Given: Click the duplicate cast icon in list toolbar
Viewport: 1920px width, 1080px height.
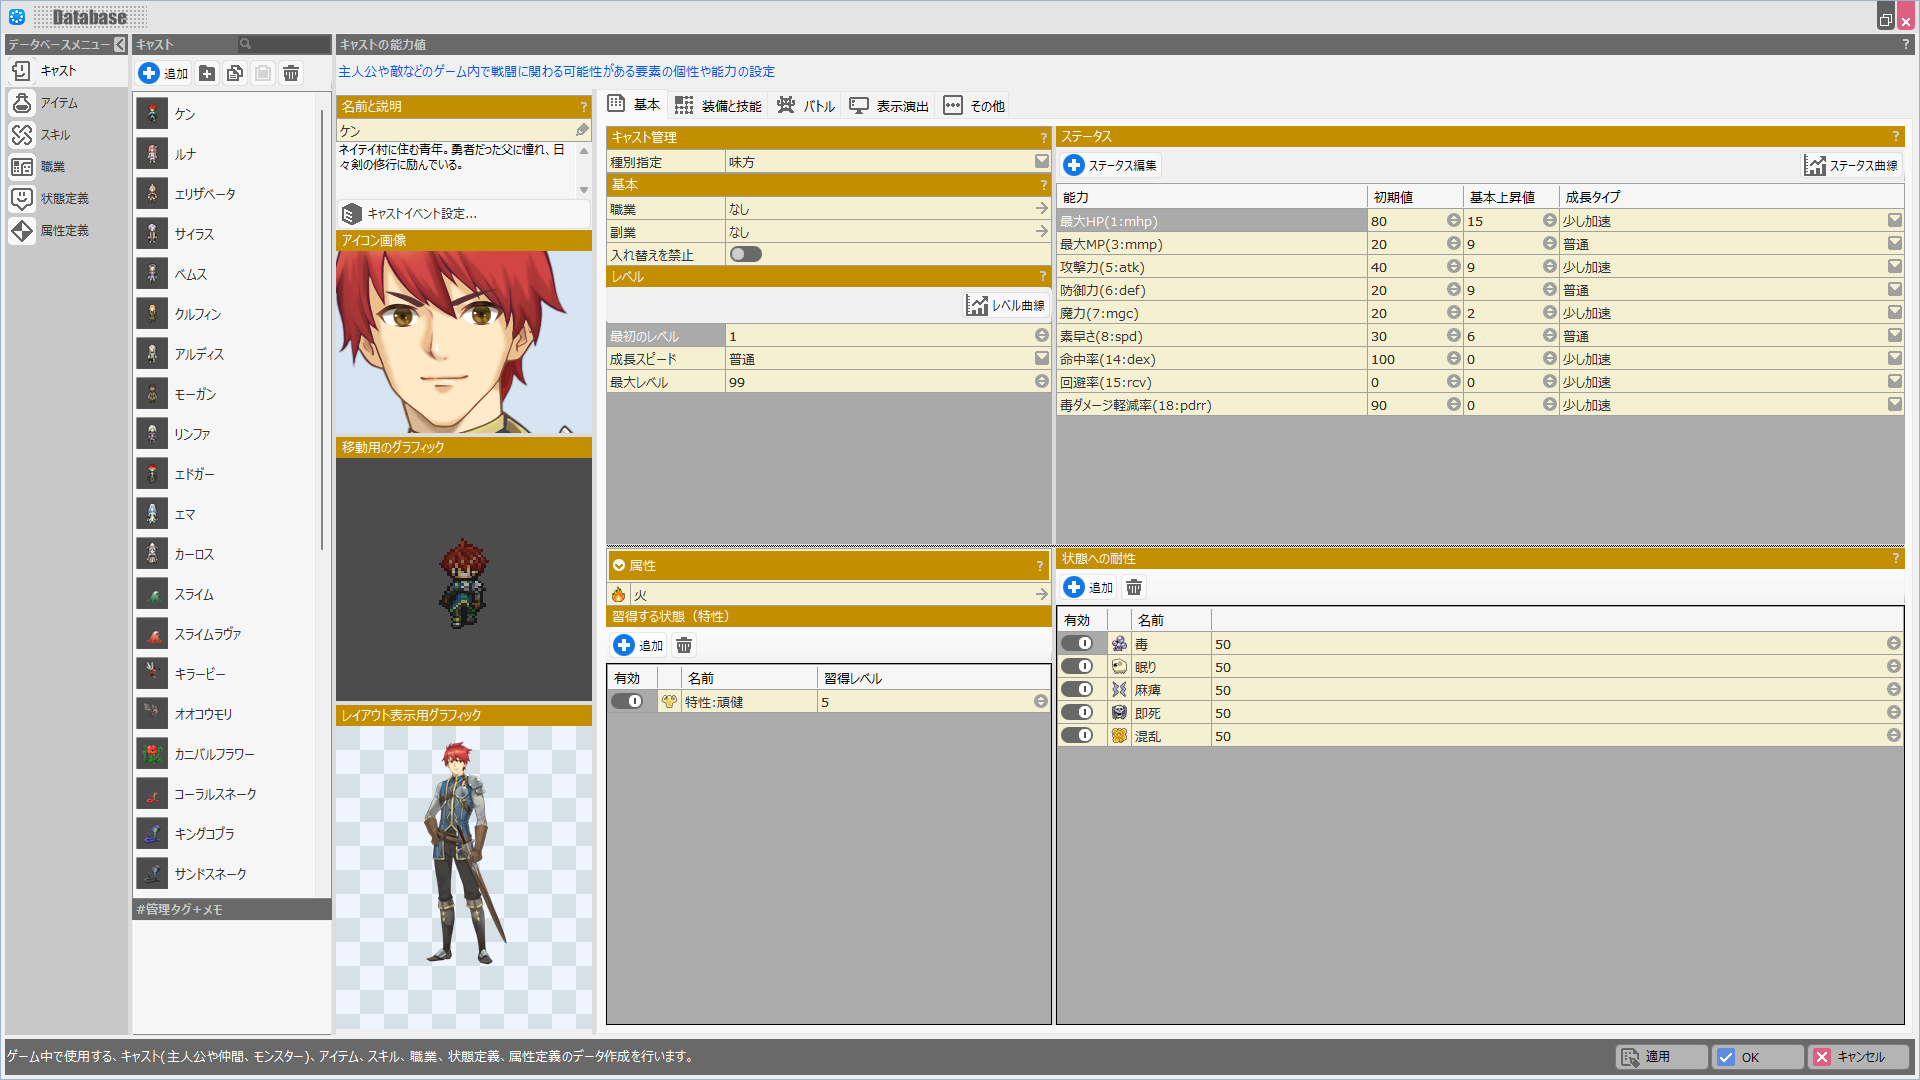Looking at the screenshot, I should pos(235,73).
